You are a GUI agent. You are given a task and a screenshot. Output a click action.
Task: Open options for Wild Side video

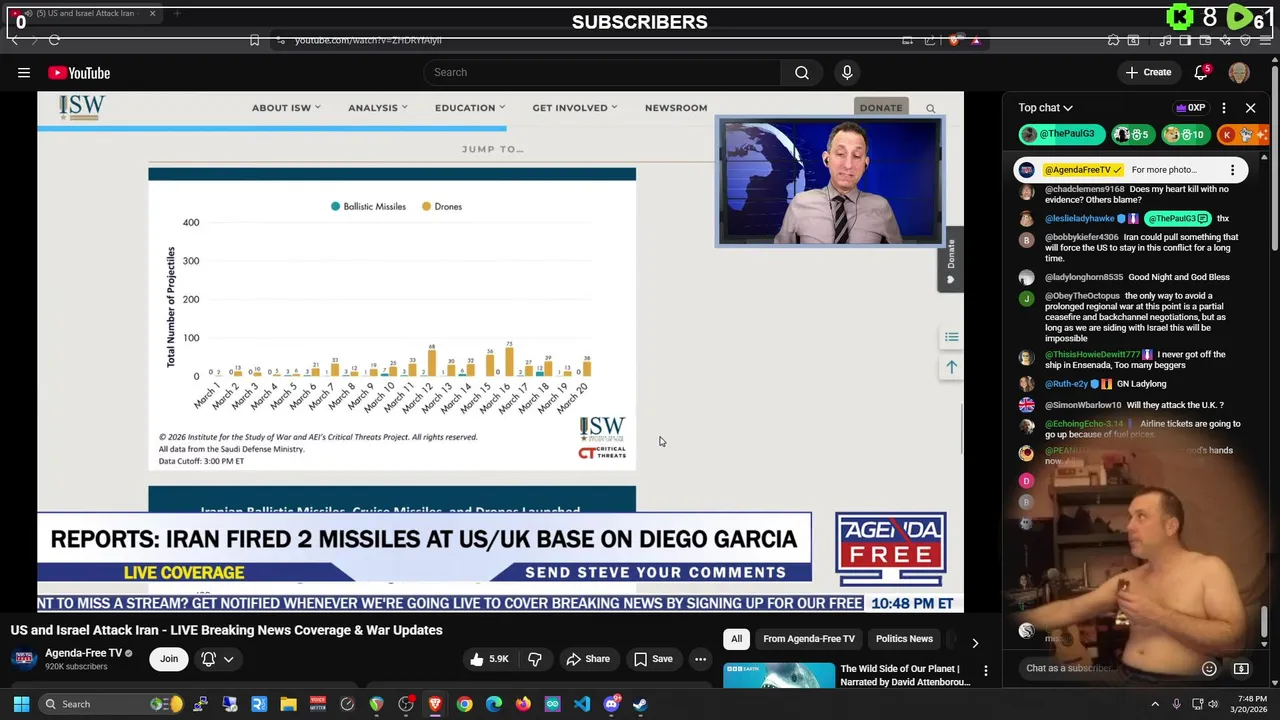985,670
